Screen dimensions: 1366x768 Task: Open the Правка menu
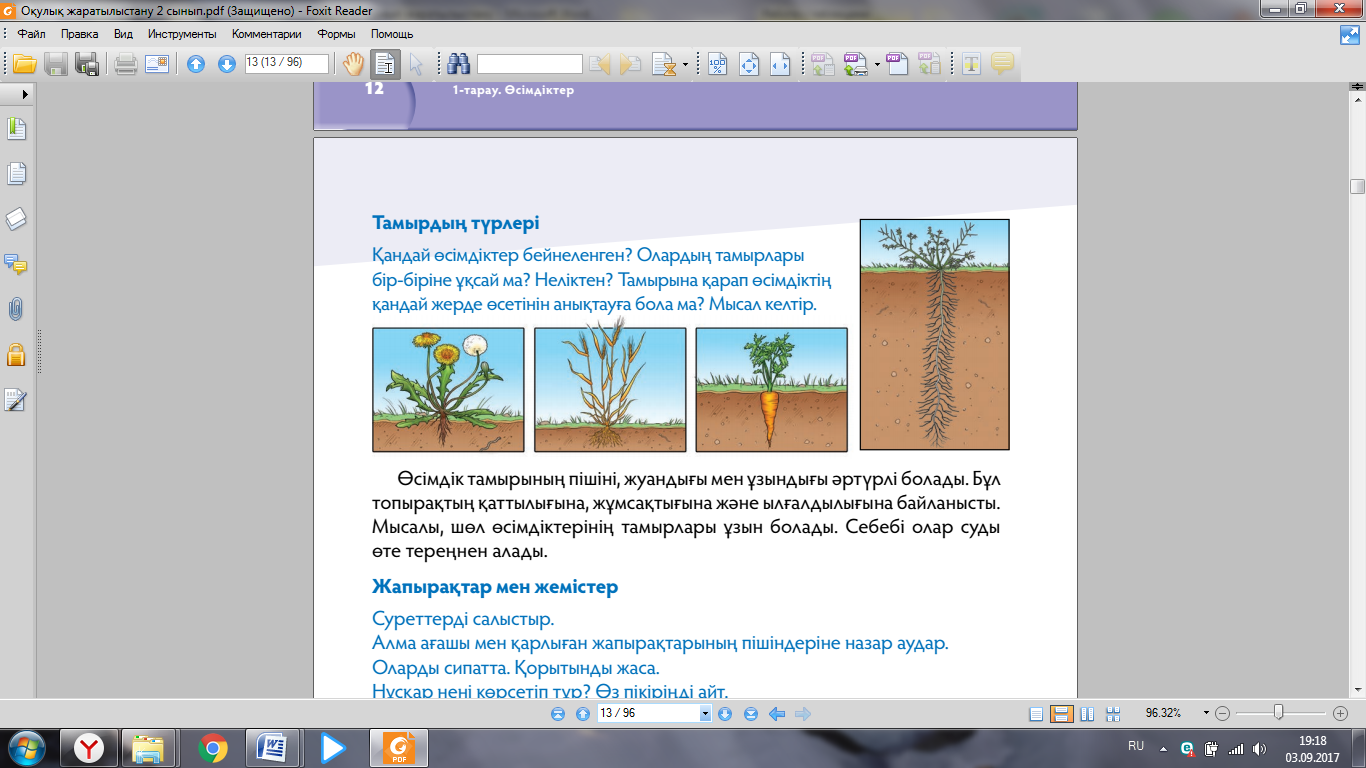point(79,33)
